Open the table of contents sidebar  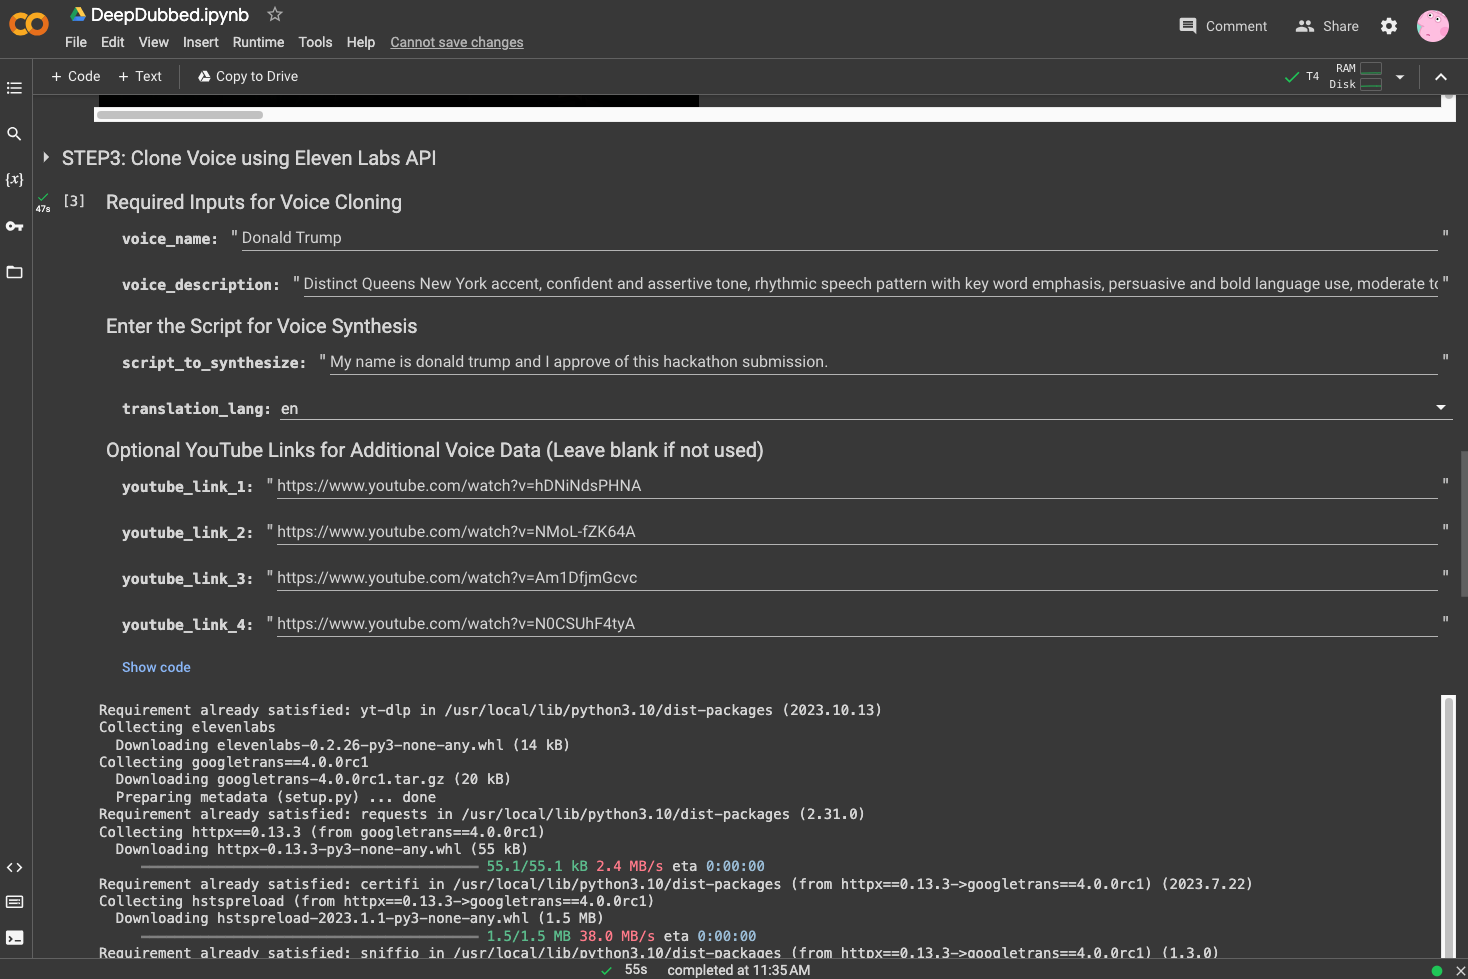click(x=14, y=88)
